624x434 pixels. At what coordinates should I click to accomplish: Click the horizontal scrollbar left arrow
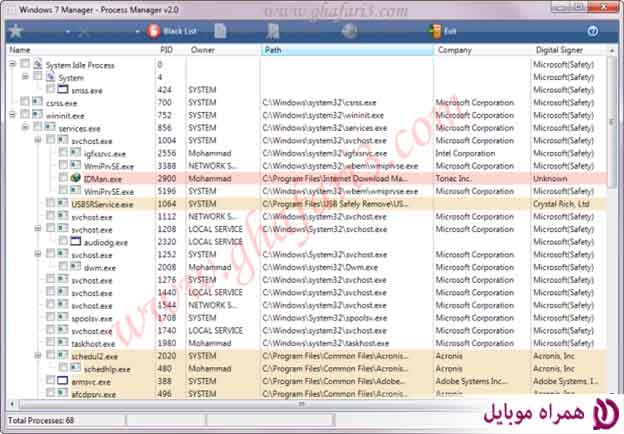12,404
